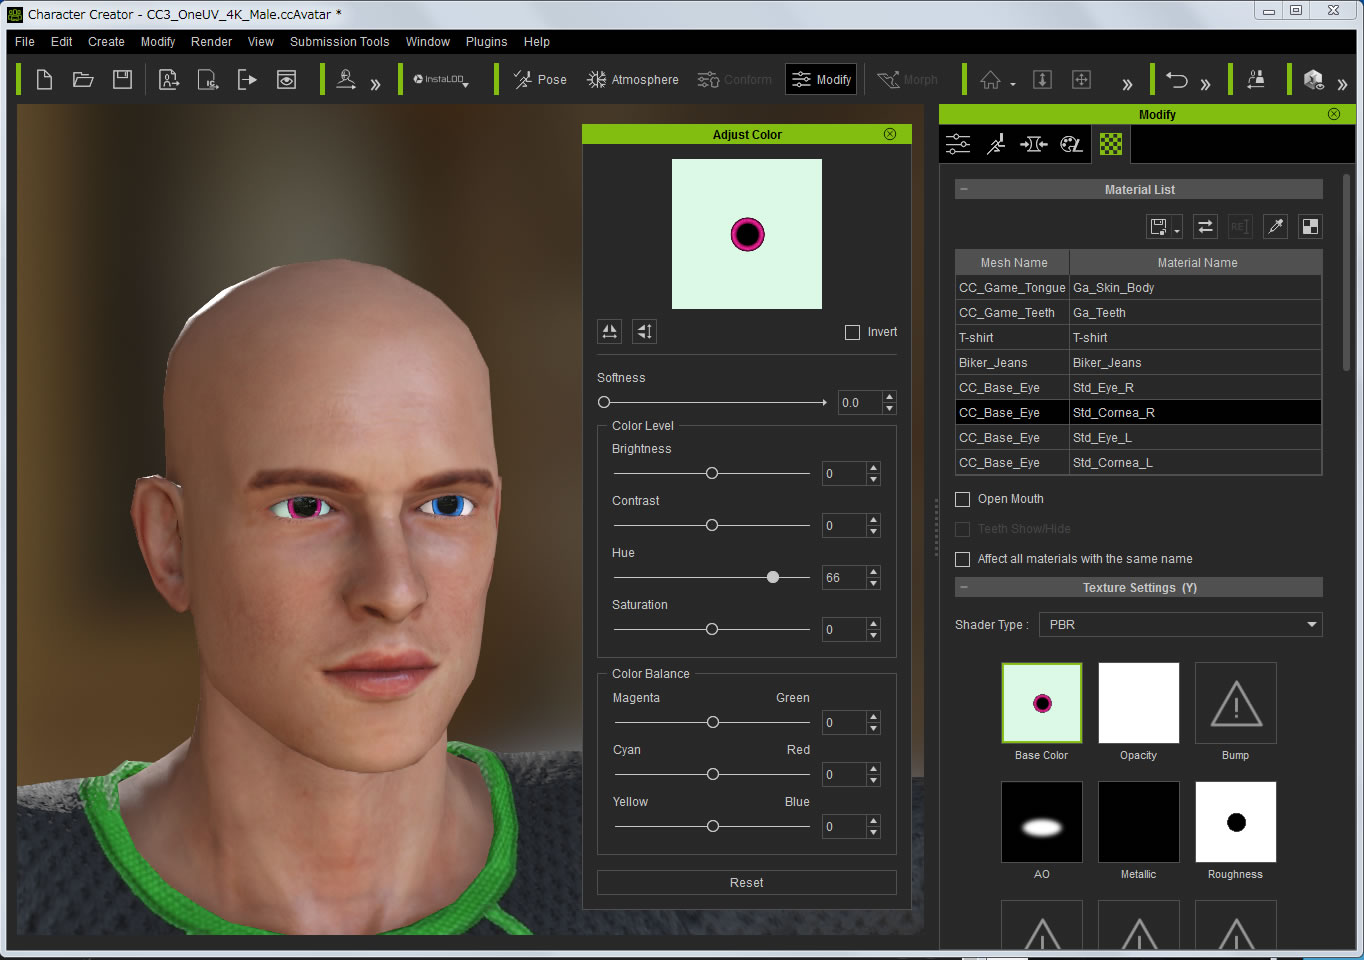The width and height of the screenshot is (1364, 960).
Task: Select the Base Color texture thumbnail
Action: click(1042, 703)
